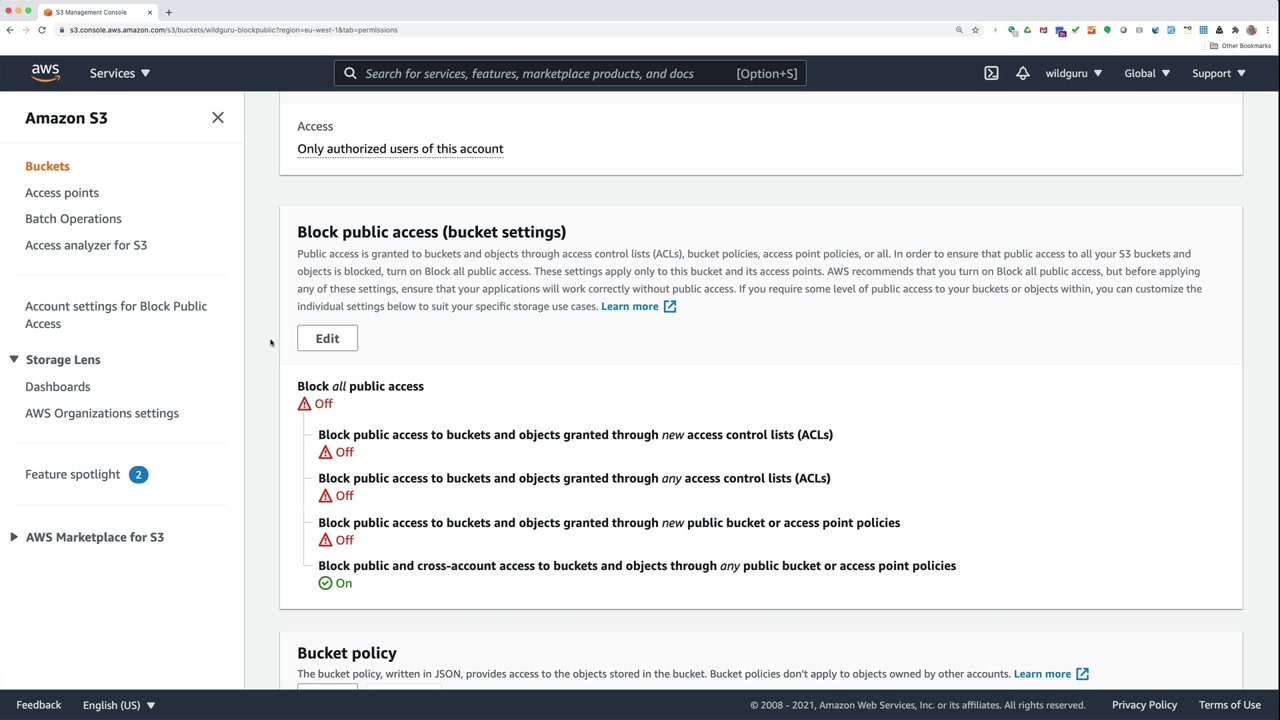Click 'Only authorized users of this account' text
The image size is (1280, 720).
pyautogui.click(x=400, y=149)
